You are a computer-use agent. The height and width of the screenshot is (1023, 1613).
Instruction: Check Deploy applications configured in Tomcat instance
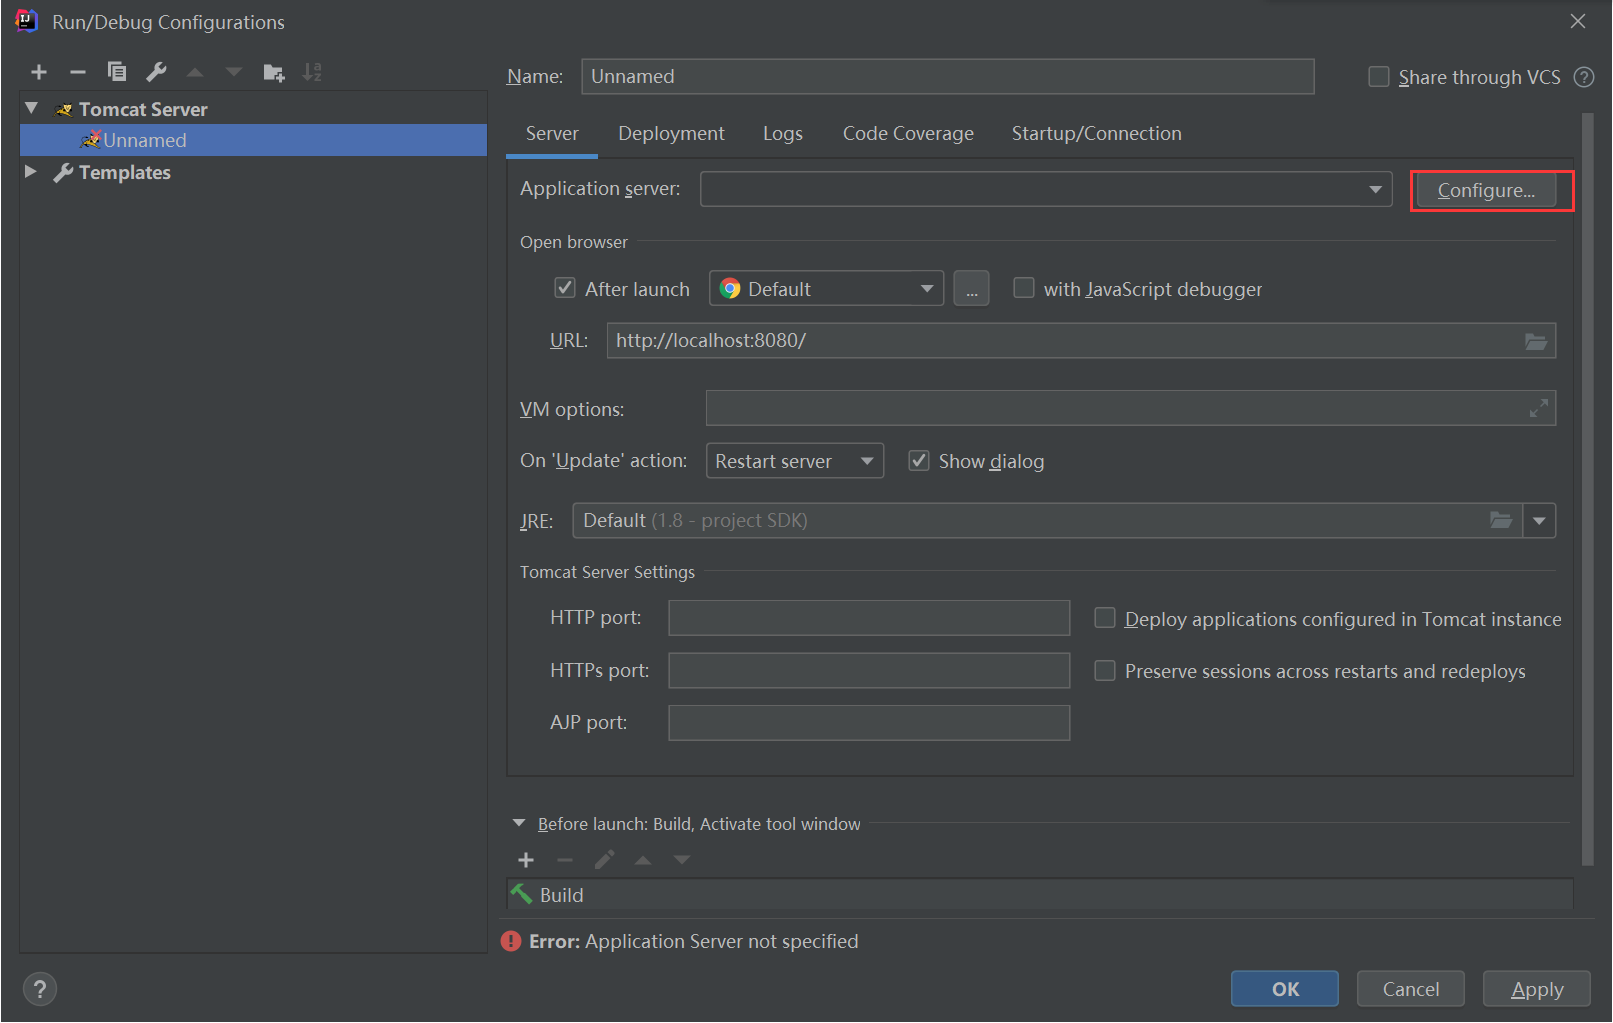[1105, 618]
